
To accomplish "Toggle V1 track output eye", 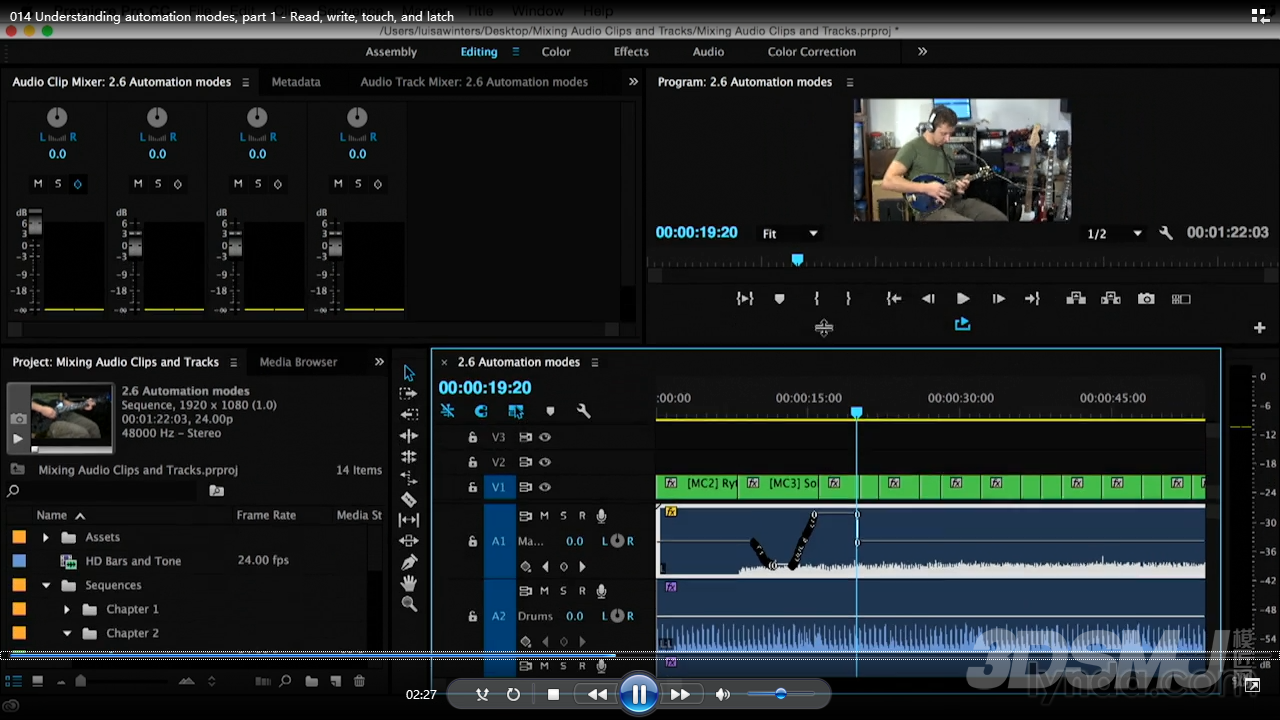I will click(x=545, y=487).
